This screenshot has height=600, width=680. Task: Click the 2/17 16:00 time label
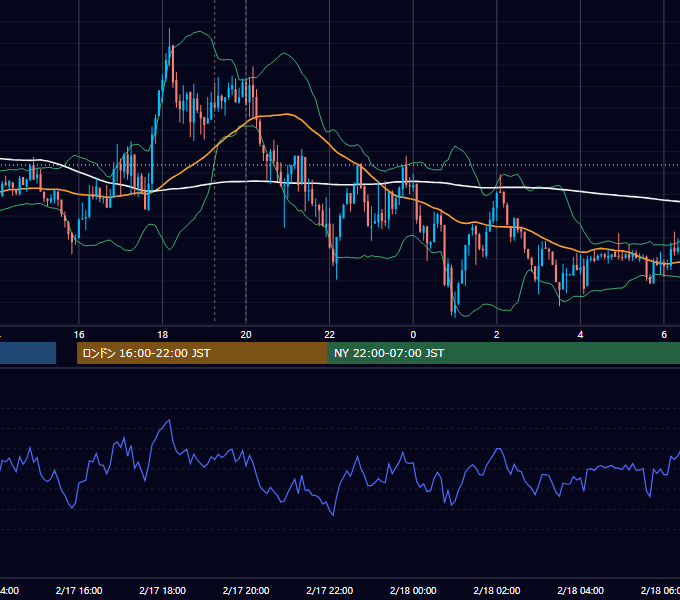(x=79, y=590)
